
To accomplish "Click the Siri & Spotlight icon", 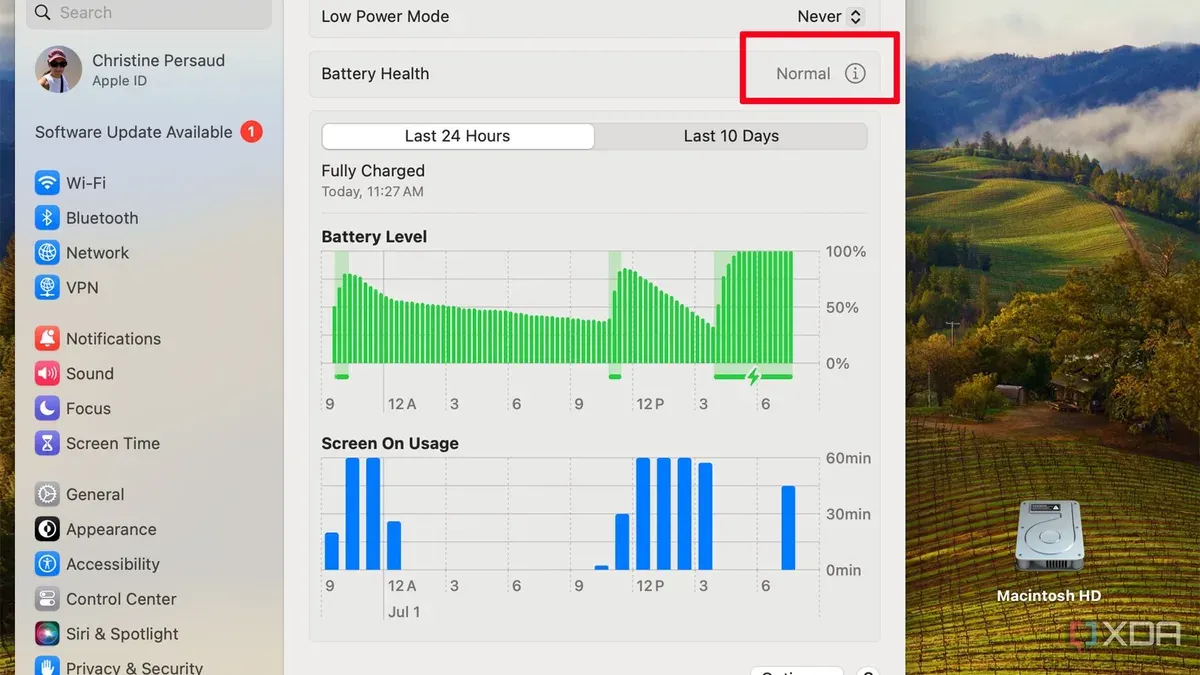I will [x=47, y=635].
